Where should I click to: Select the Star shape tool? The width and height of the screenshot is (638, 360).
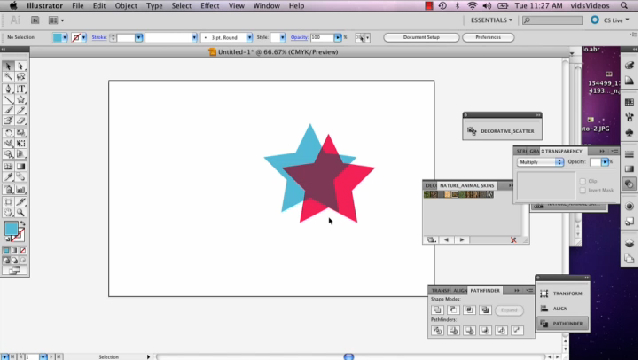pyautogui.click(x=21, y=99)
